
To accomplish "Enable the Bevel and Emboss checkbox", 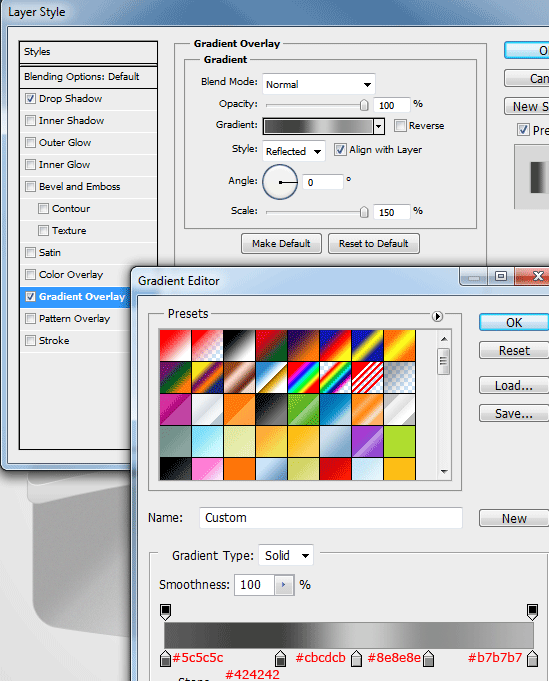I will point(30,186).
